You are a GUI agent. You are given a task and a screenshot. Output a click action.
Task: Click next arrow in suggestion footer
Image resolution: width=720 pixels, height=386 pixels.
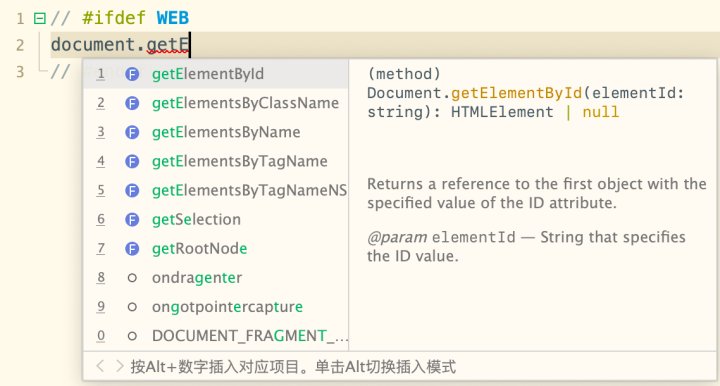[x=119, y=366]
